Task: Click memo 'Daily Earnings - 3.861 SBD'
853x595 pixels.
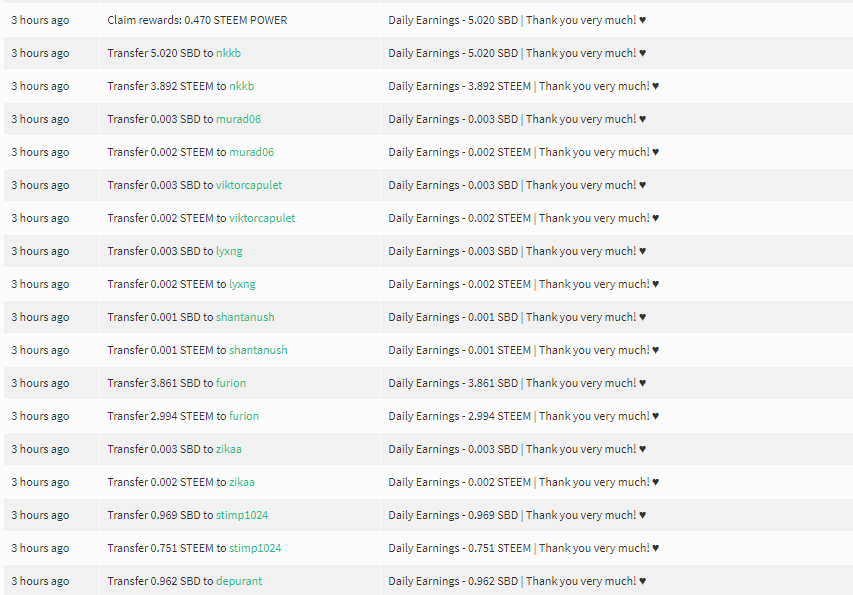Action: point(453,383)
